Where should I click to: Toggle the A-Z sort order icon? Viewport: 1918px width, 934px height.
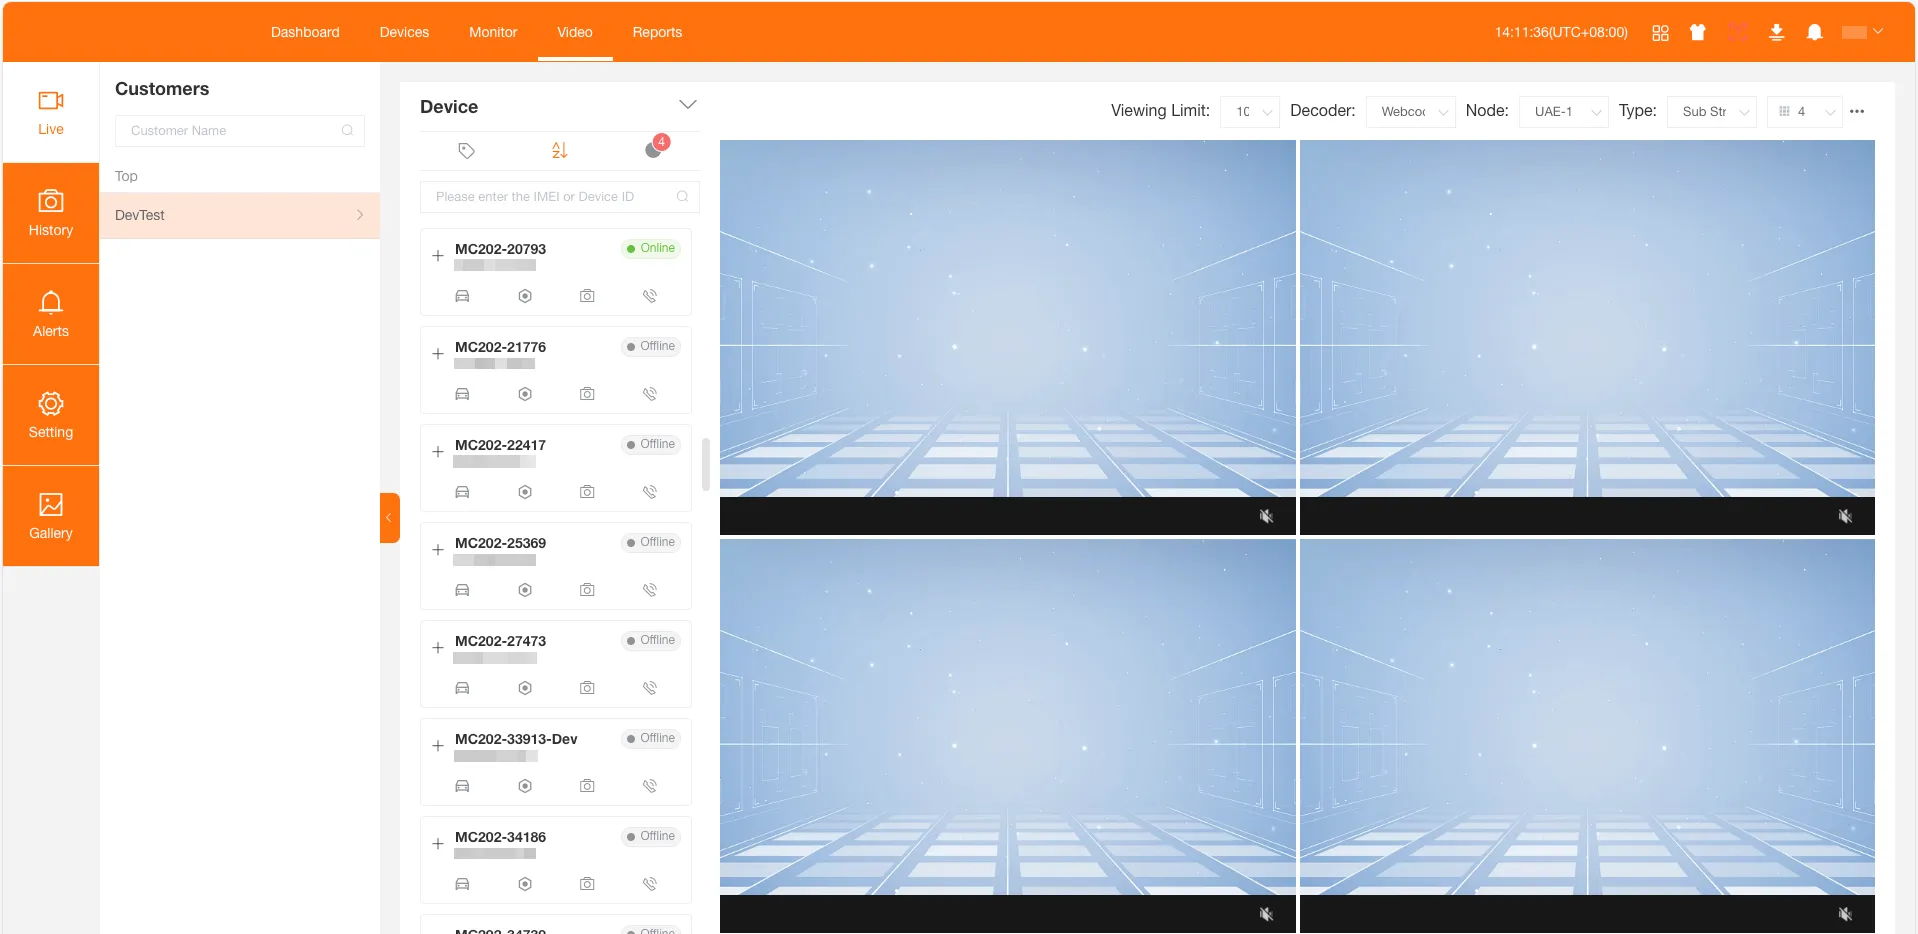click(559, 150)
